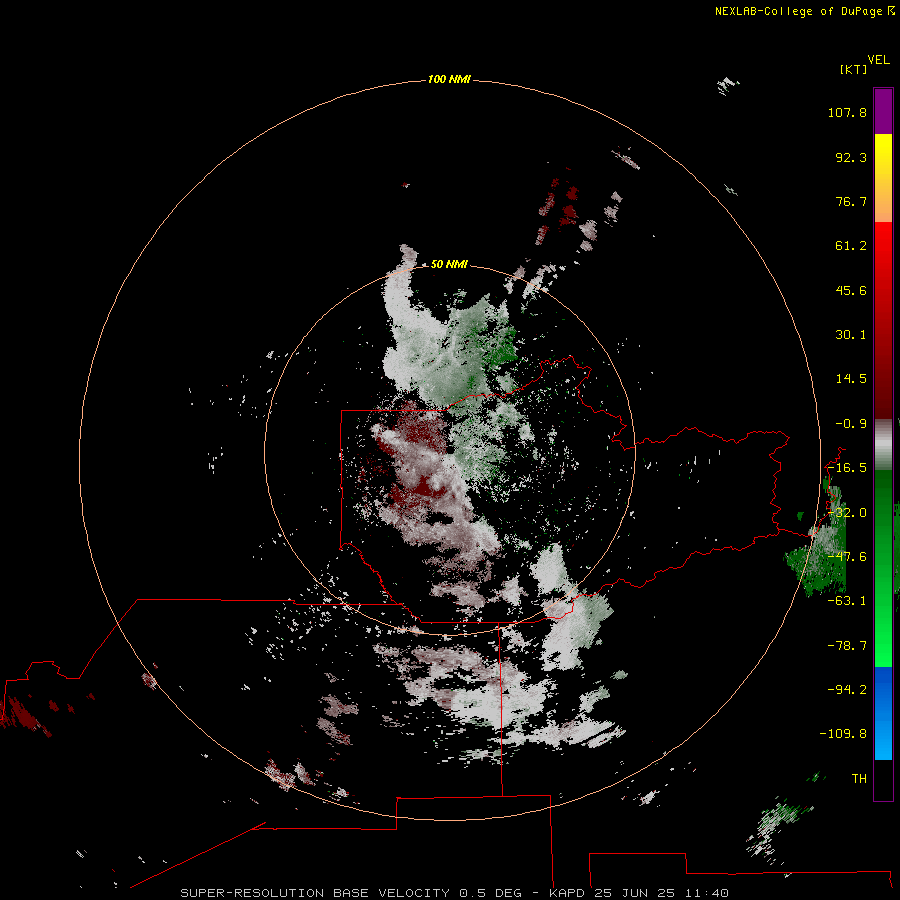Click the 100 NMI range ring label

coord(449,79)
